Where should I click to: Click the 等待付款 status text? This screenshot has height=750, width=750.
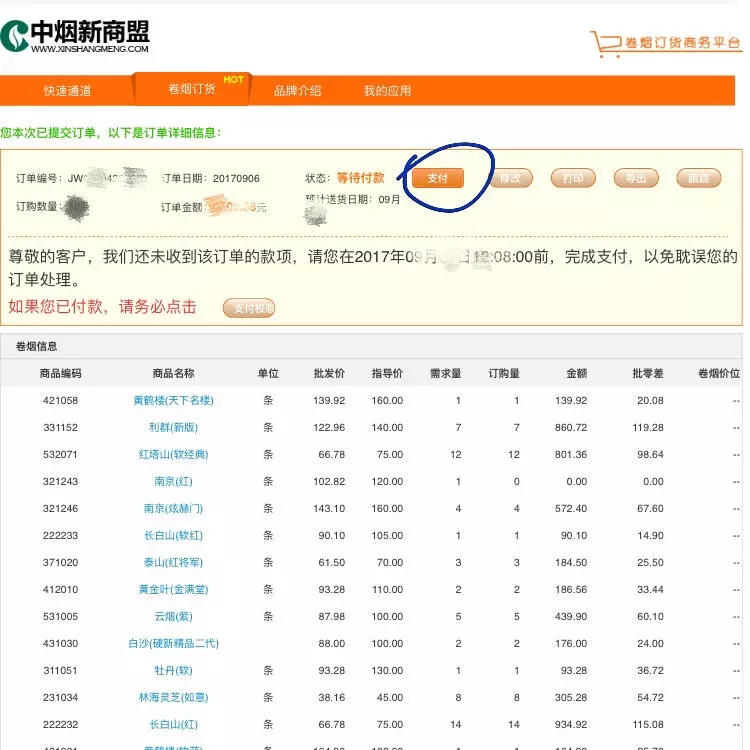360,178
